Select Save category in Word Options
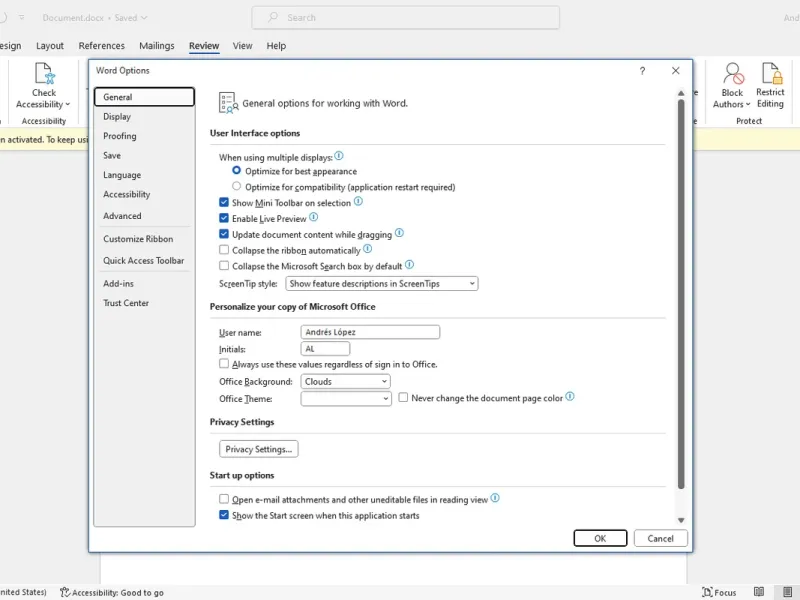This screenshot has width=800, height=600. coord(144,155)
